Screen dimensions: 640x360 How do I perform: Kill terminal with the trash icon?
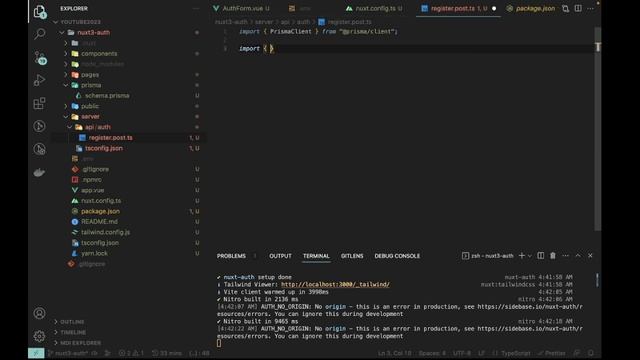553,256
